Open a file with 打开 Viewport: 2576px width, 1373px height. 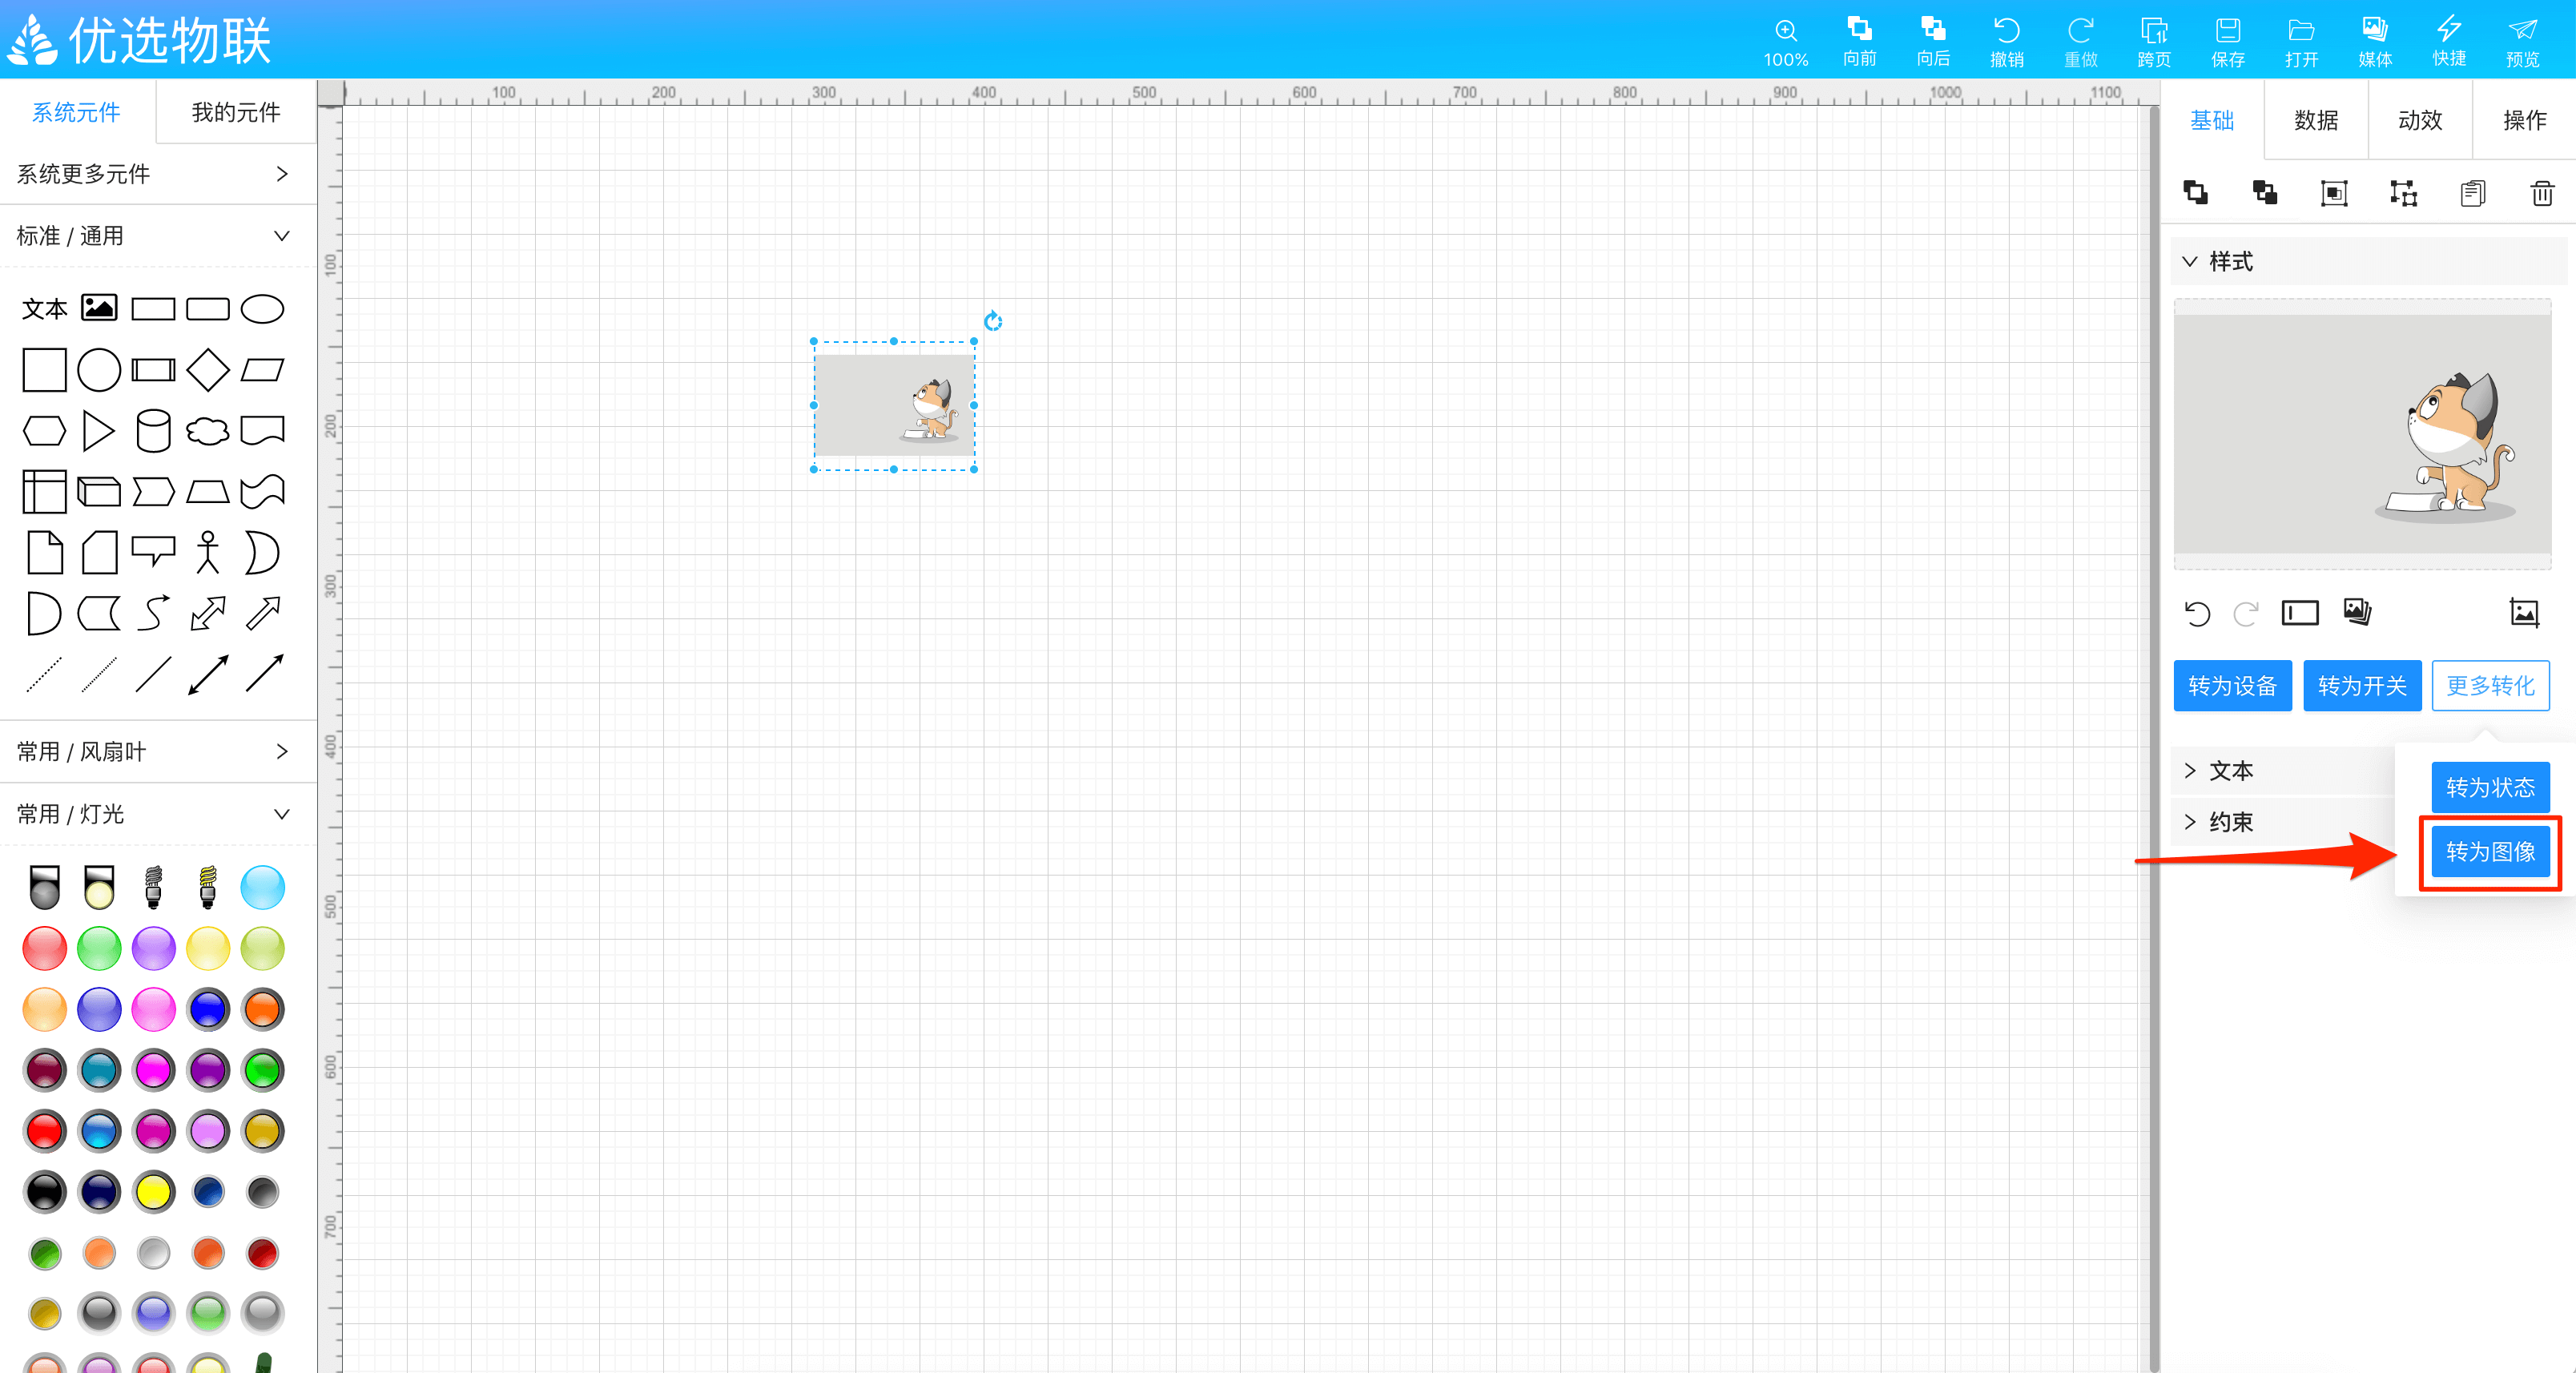pyautogui.click(x=2301, y=42)
